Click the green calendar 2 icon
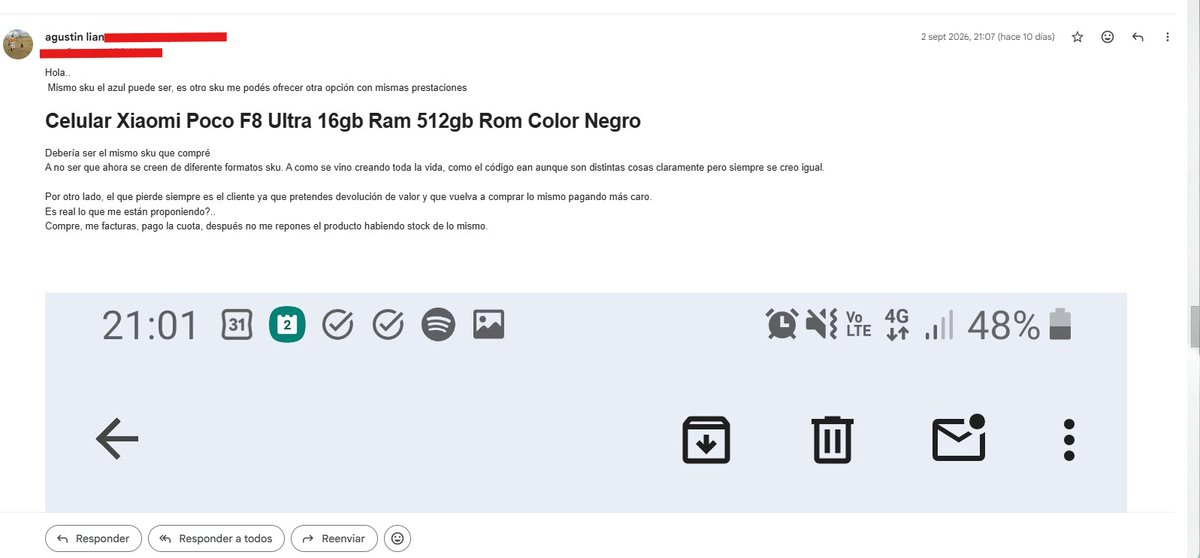The width and height of the screenshot is (1200, 558). [287, 324]
